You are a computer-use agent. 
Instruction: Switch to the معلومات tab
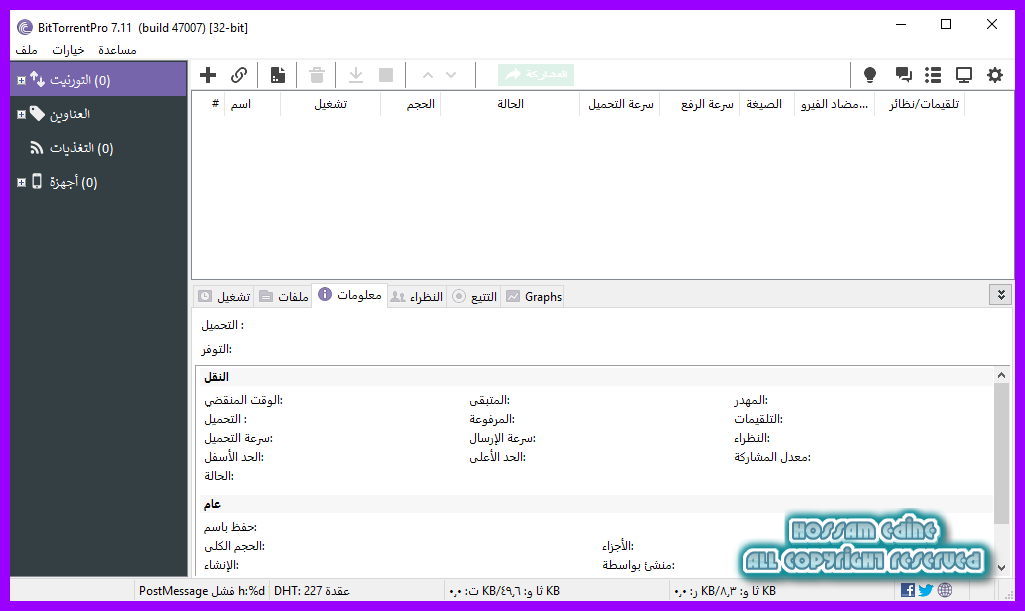pyautogui.click(x=350, y=295)
